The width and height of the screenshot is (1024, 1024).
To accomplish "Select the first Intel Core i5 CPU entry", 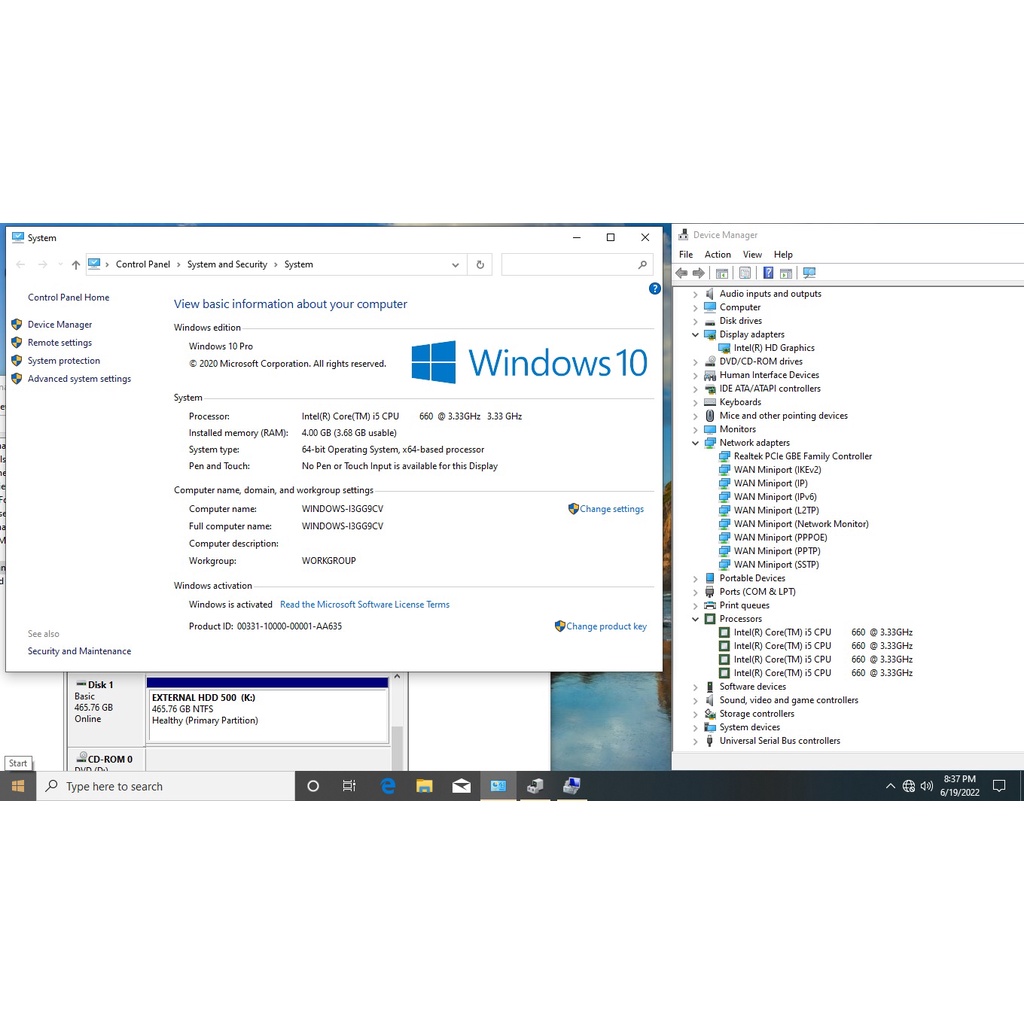I will coord(823,633).
